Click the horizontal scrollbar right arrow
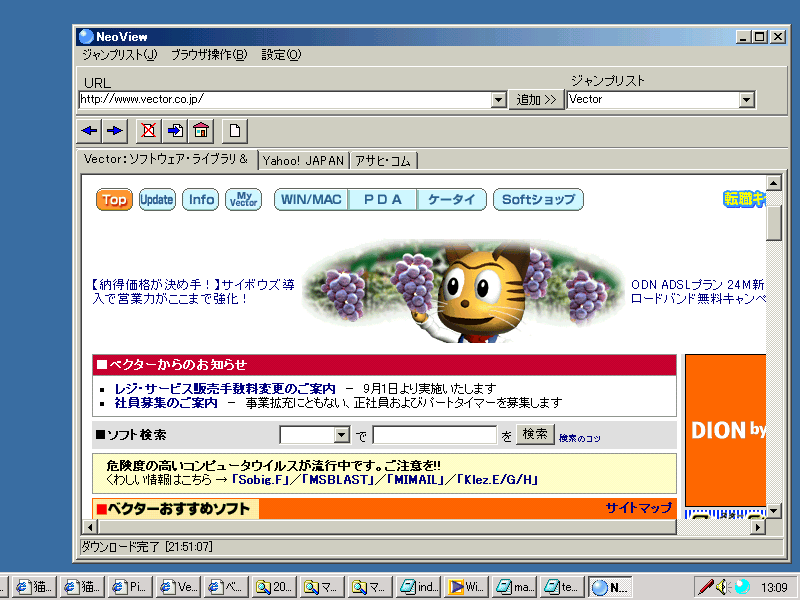Screen dimensions: 800x600 (x=758, y=527)
